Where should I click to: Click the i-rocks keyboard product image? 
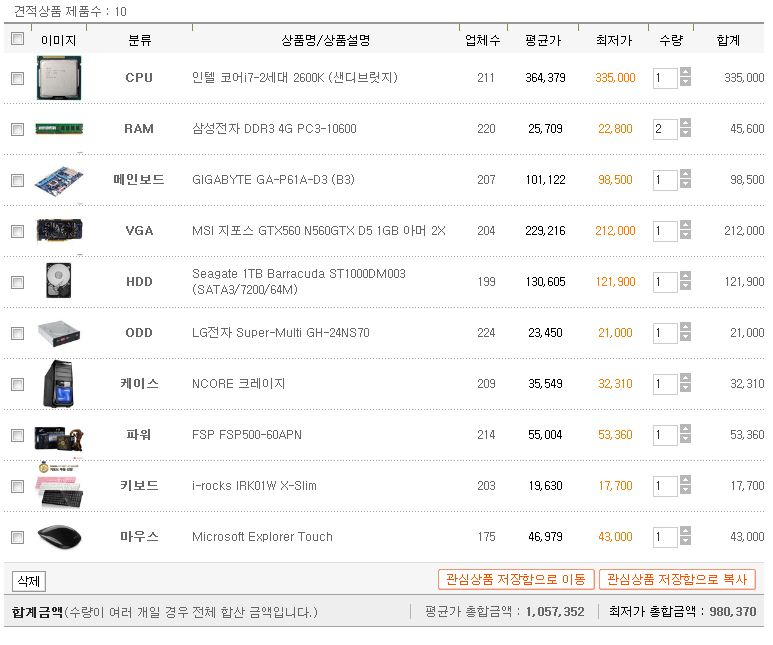pos(59,485)
